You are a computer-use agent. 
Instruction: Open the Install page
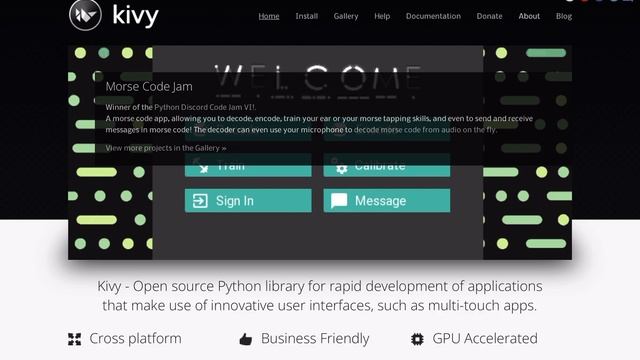pyautogui.click(x=307, y=16)
